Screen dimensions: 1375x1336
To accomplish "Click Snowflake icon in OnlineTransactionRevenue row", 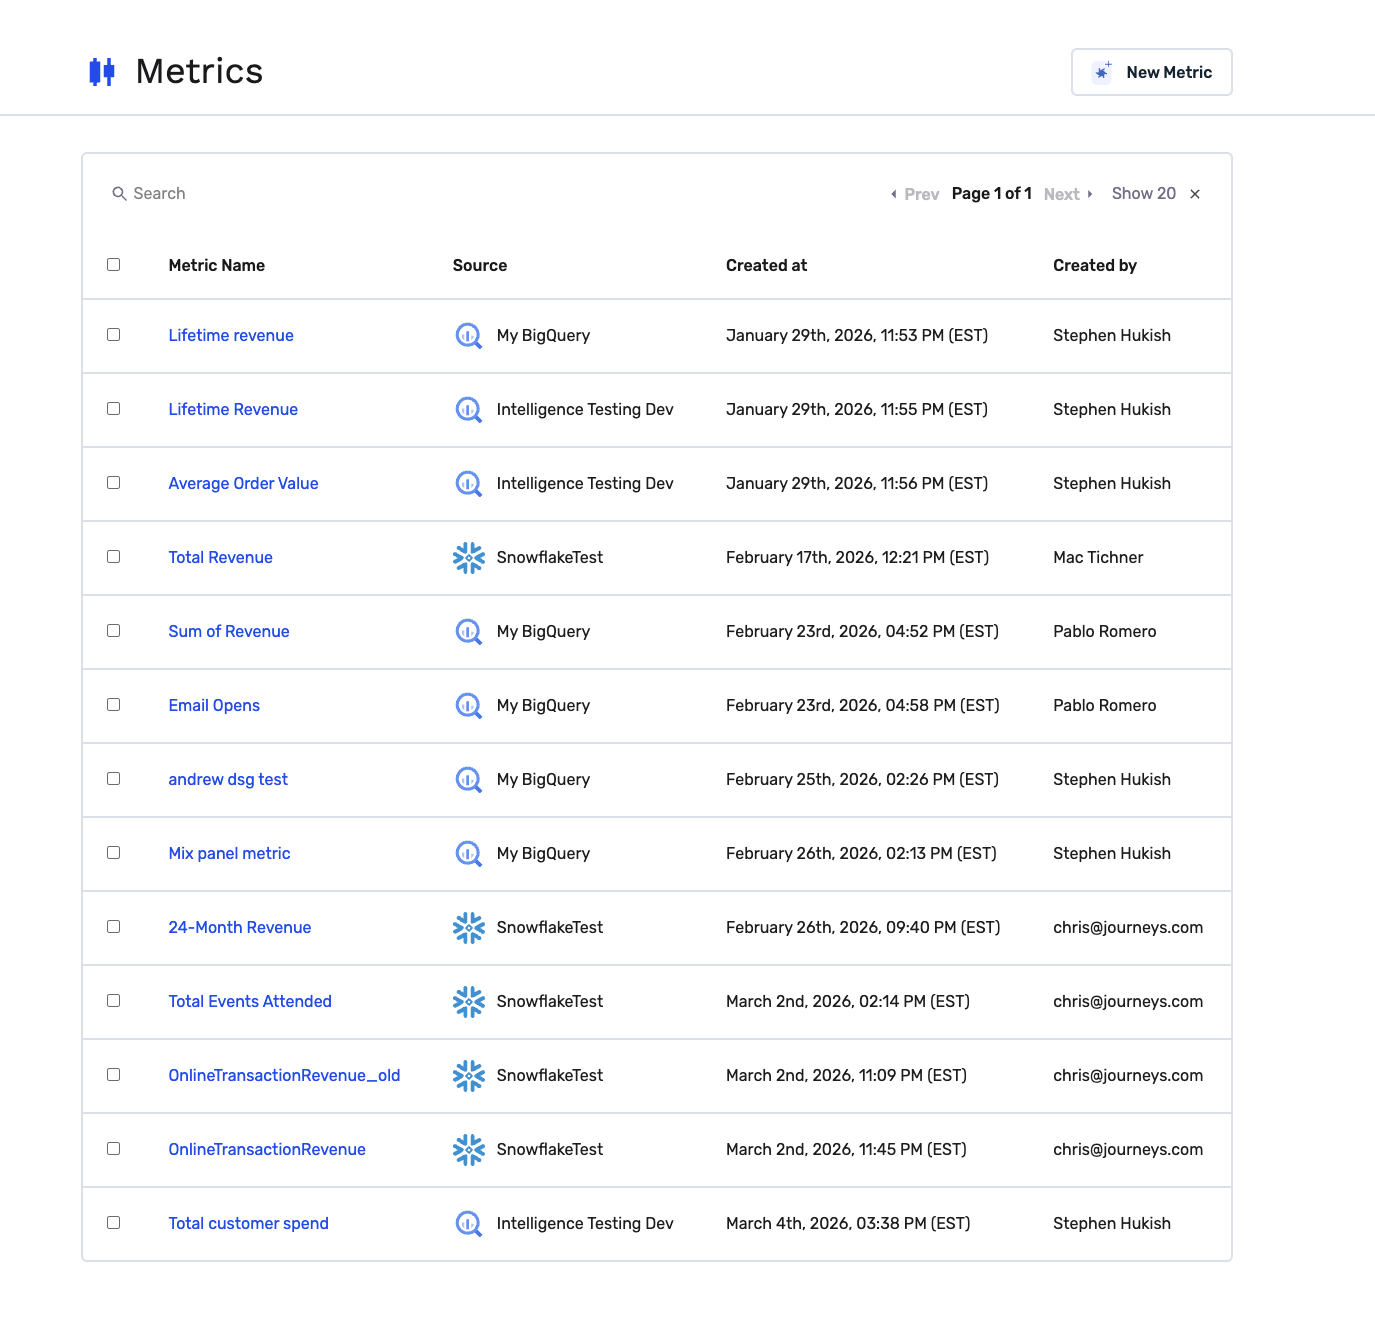I will click(469, 1149).
